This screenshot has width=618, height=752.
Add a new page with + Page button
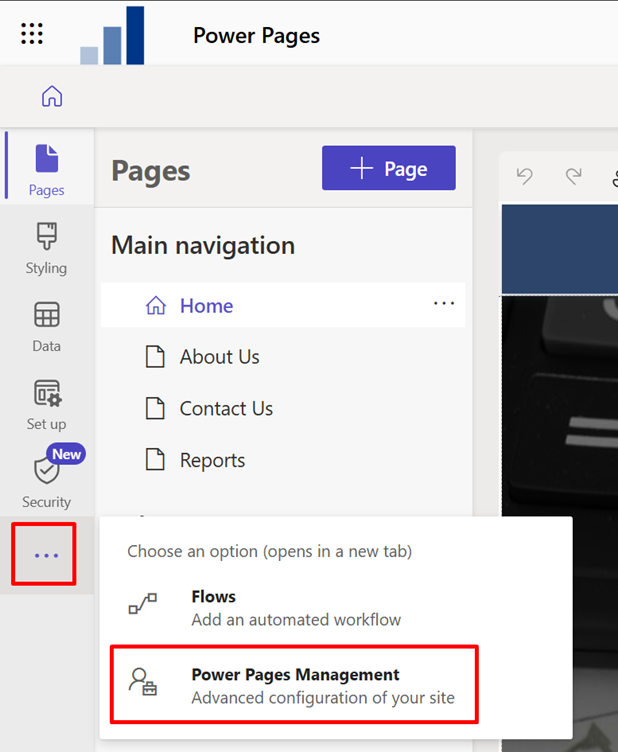coord(389,168)
